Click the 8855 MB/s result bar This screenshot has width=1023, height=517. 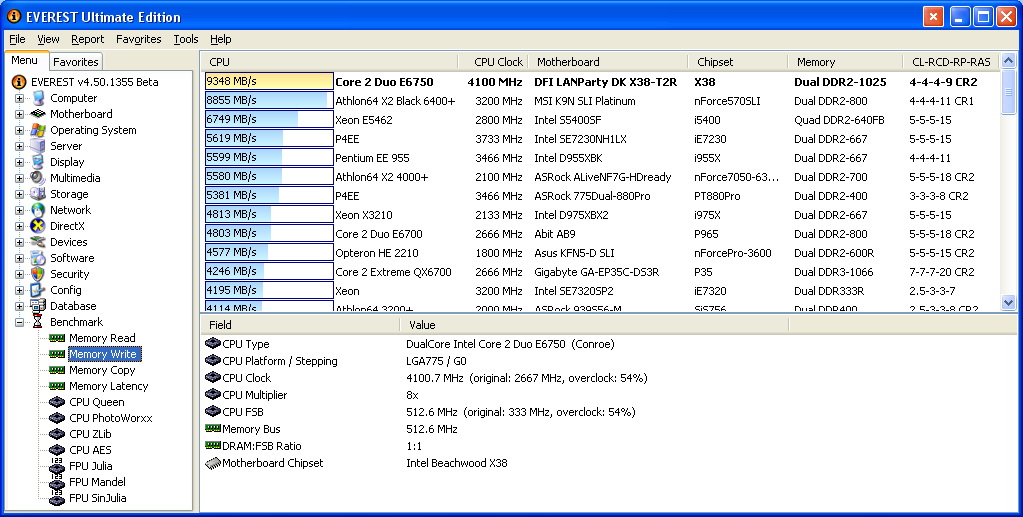(269, 101)
